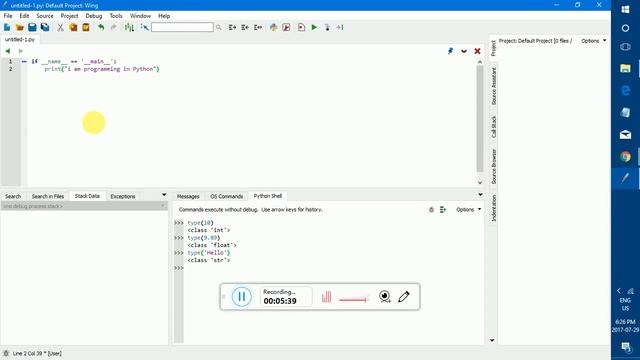
Task: Open the vertical Source Assistant side tab
Action: (493, 86)
